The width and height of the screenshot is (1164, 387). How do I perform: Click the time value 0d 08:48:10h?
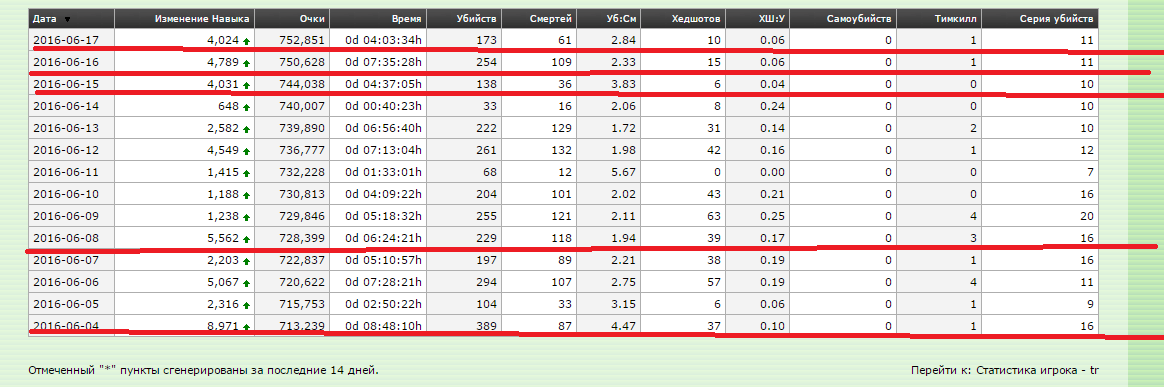[x=384, y=327]
